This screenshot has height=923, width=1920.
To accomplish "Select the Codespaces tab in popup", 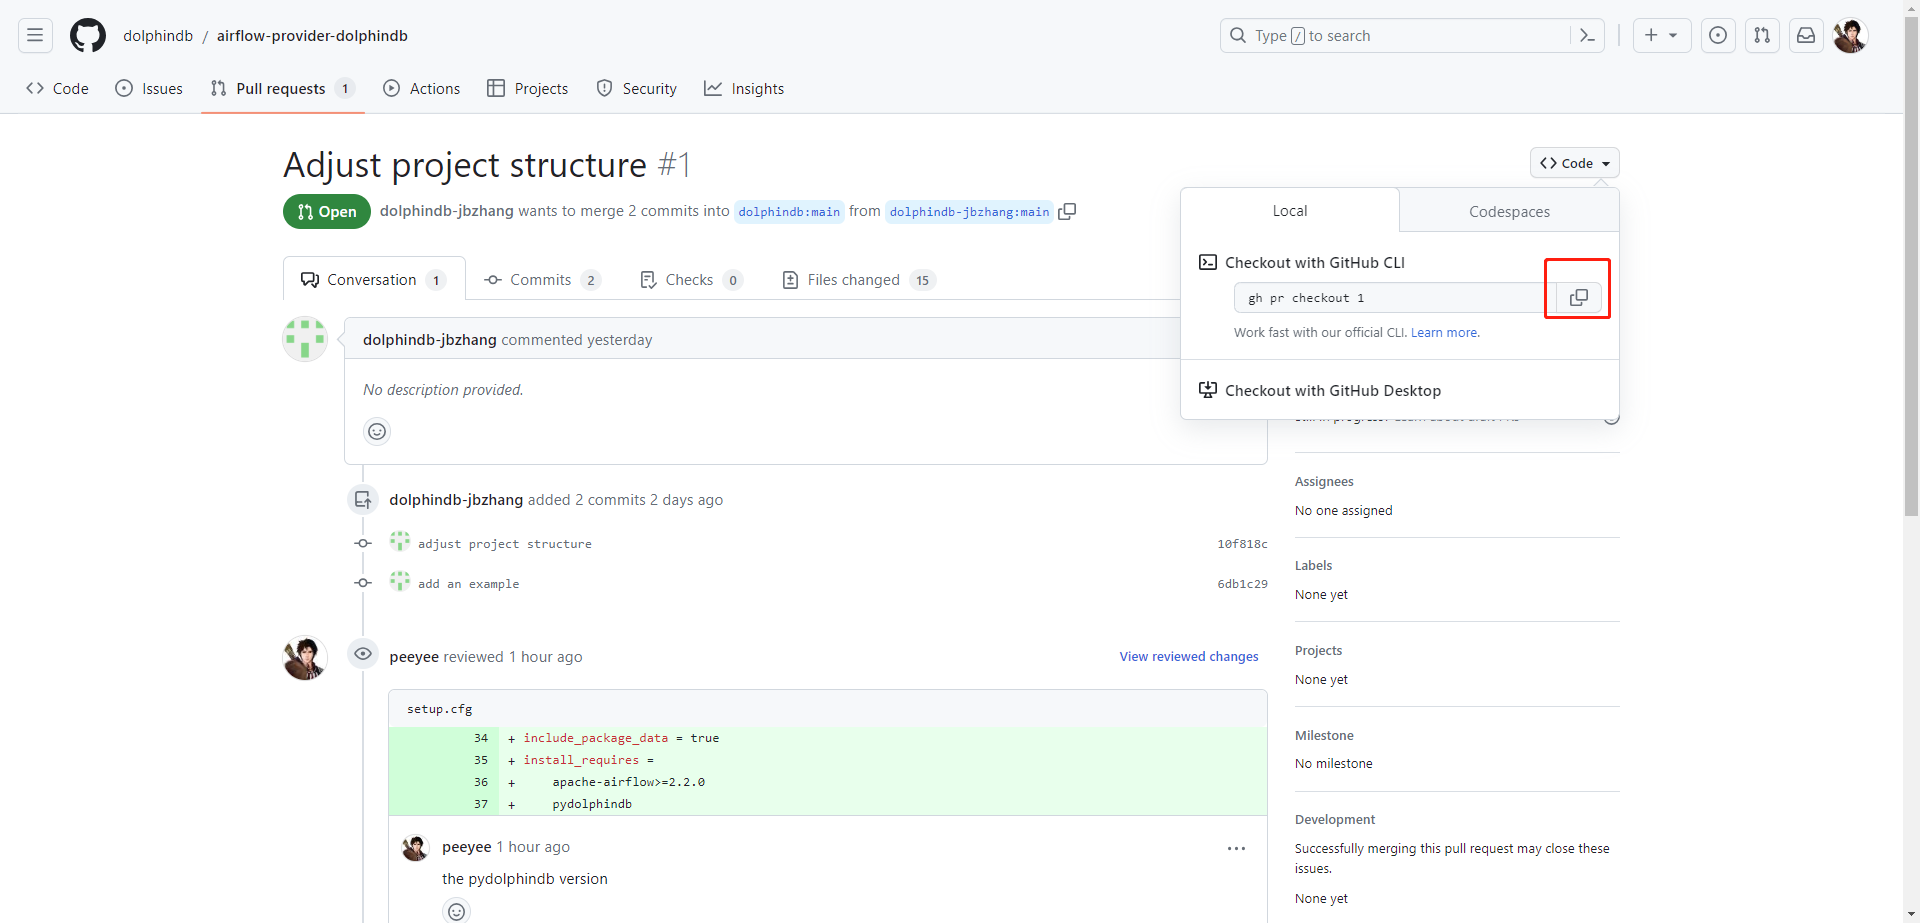I will [1509, 212].
